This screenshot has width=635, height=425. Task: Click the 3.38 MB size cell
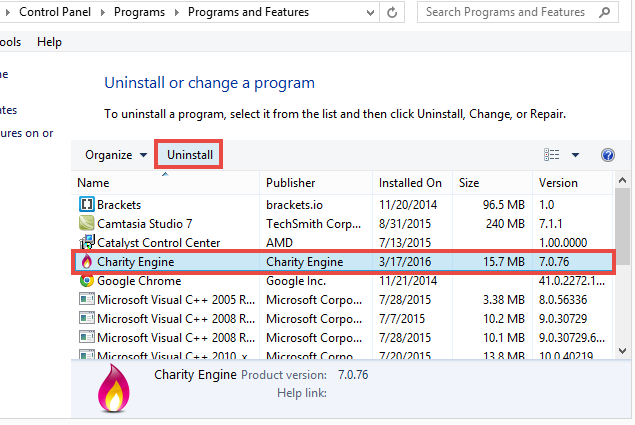504,300
